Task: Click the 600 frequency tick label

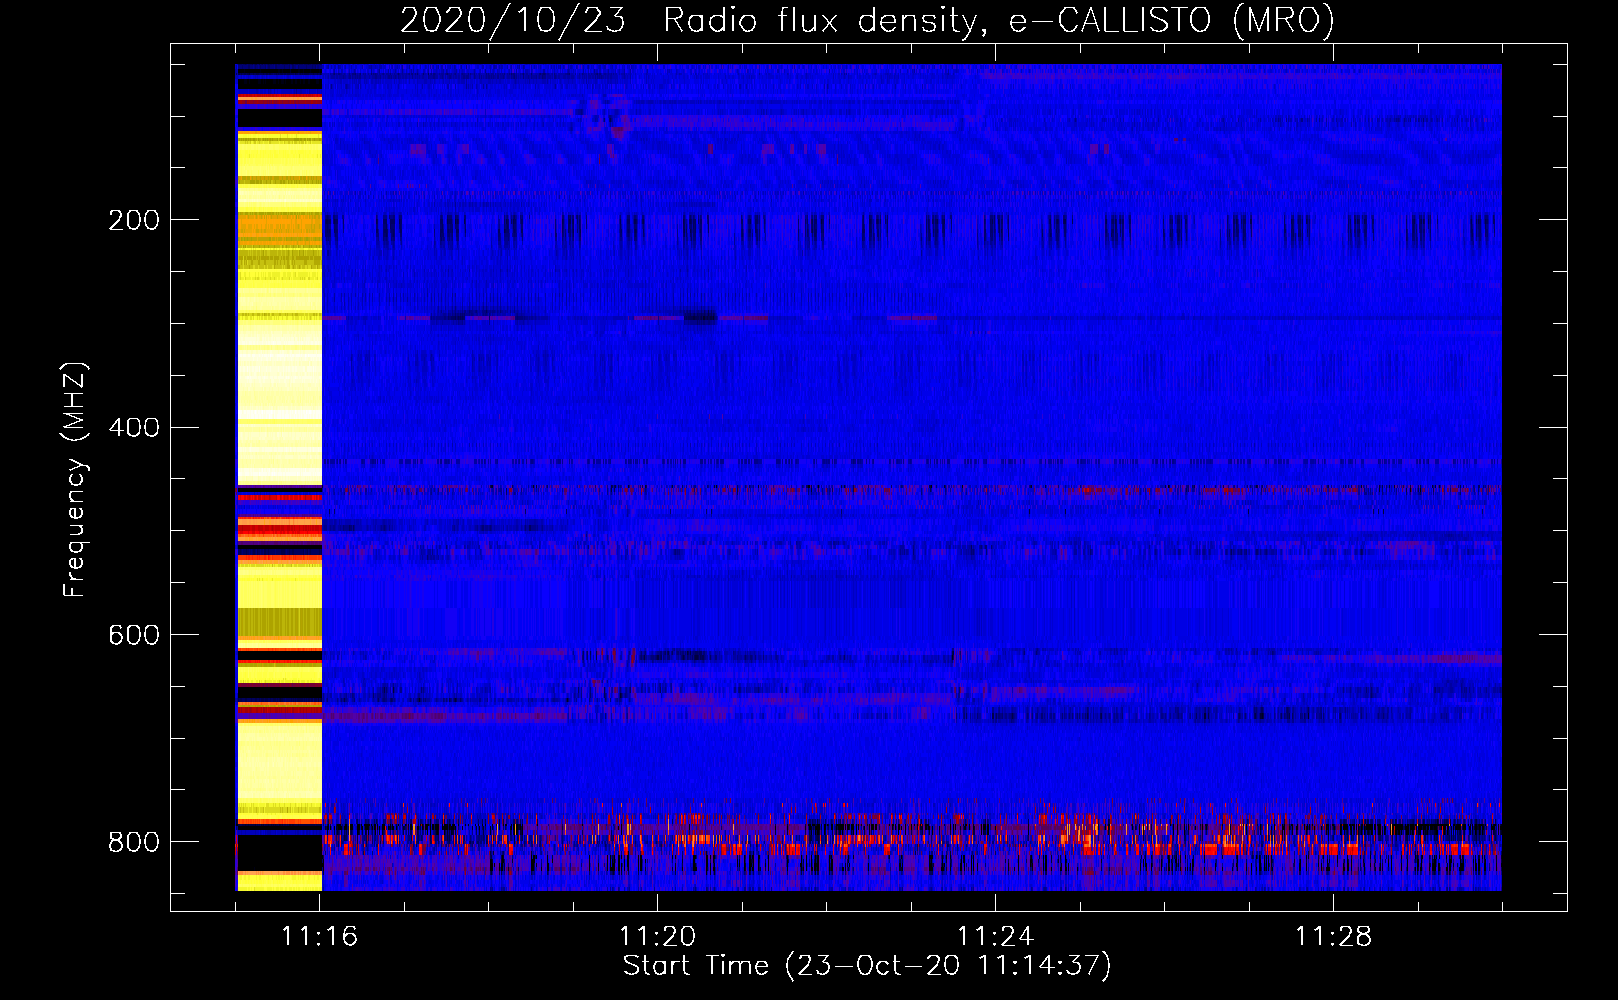Action: (134, 635)
